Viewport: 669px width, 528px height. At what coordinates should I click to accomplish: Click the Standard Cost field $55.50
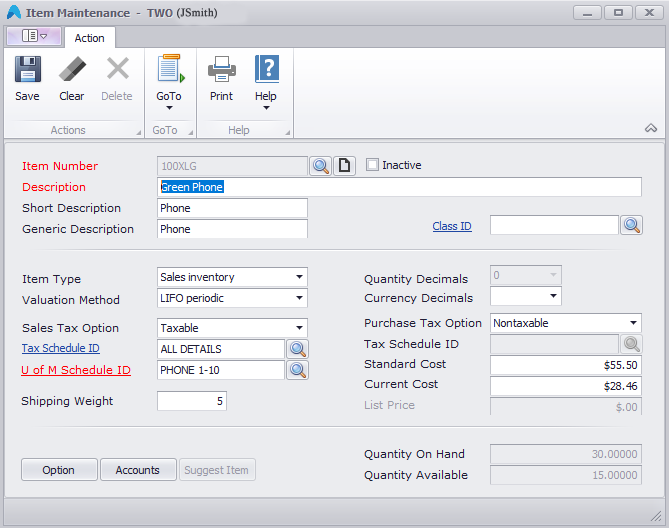point(566,365)
